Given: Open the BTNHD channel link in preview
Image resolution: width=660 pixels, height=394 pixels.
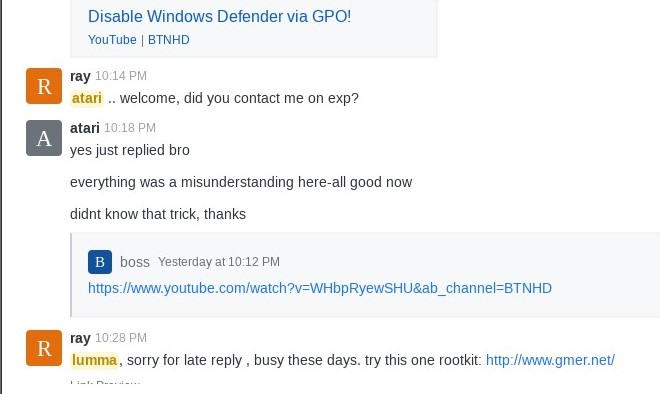Looking at the screenshot, I should pyautogui.click(x=168, y=40).
